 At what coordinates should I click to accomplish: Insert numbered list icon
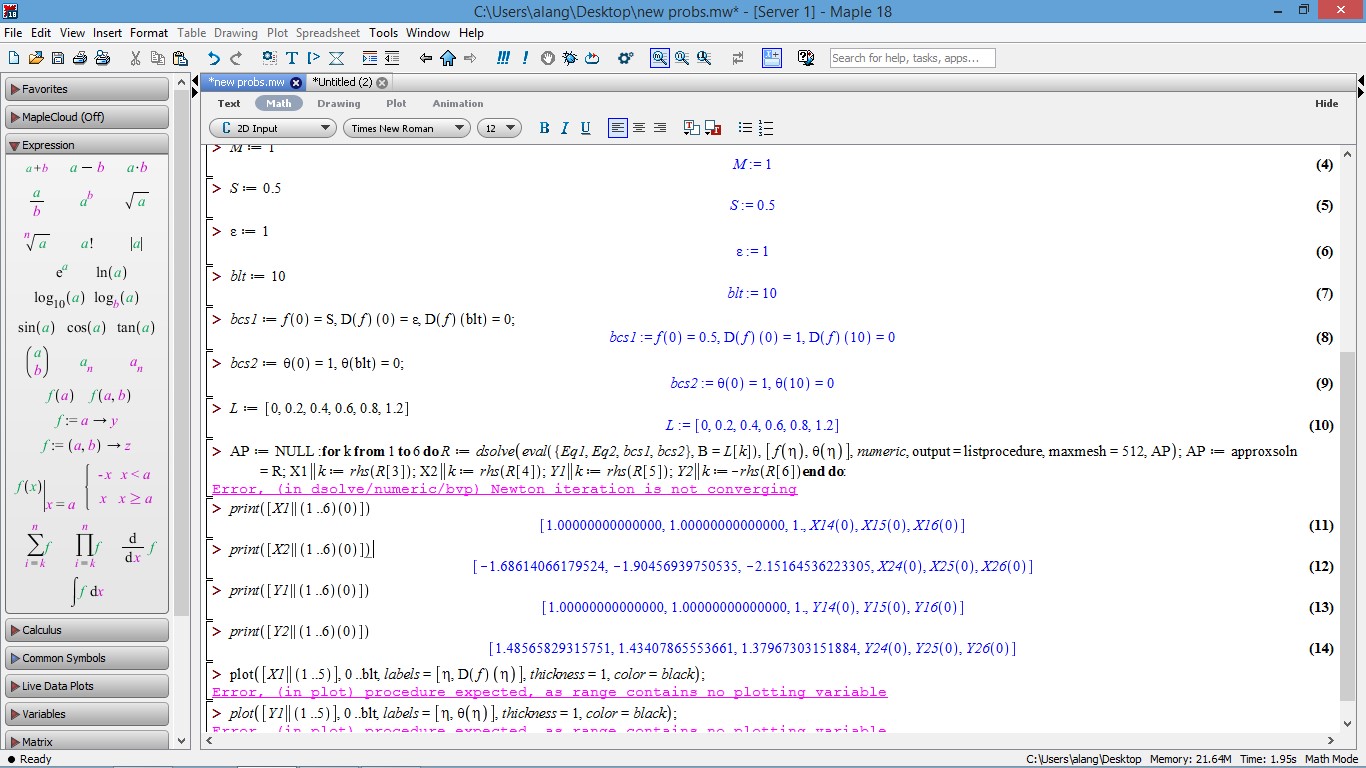click(x=766, y=128)
